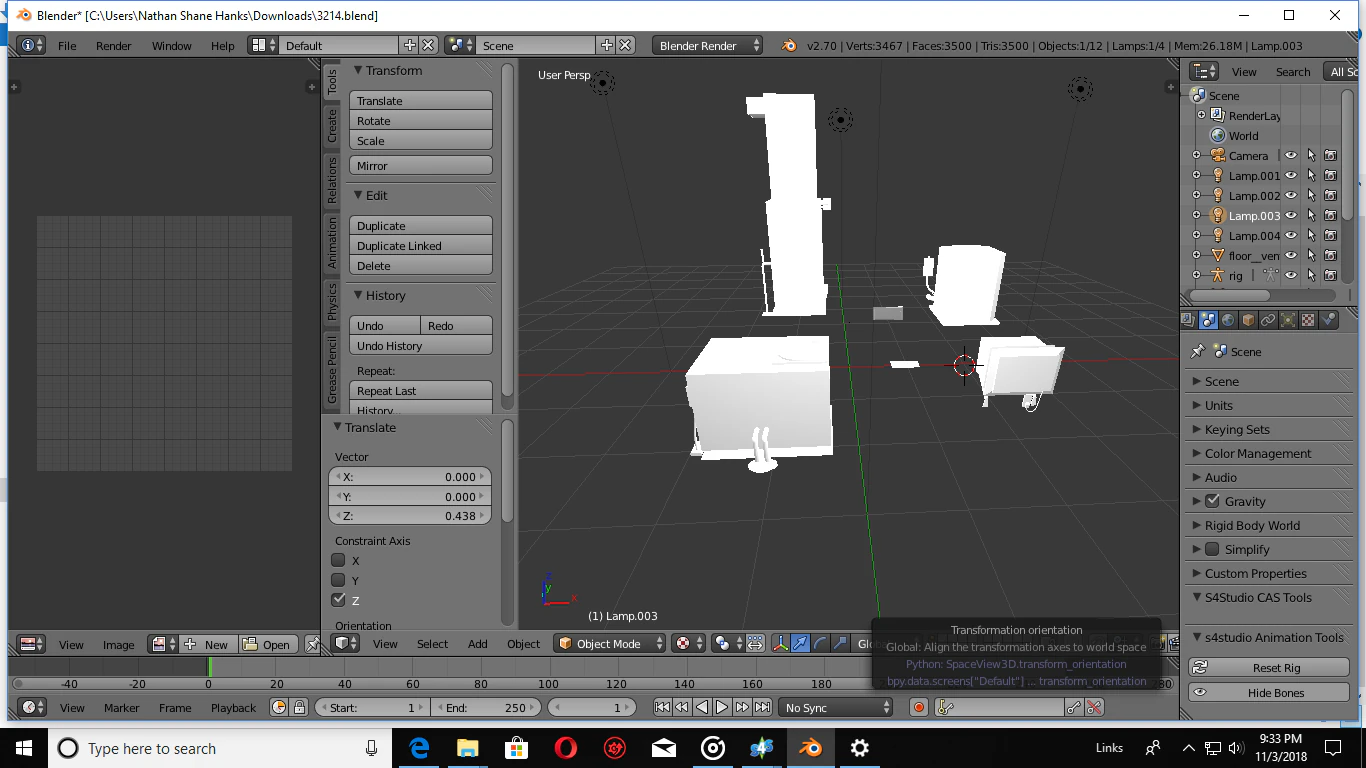1366x768 pixels.
Task: Click the Reset Rig button
Action: pyautogui.click(x=1270, y=667)
